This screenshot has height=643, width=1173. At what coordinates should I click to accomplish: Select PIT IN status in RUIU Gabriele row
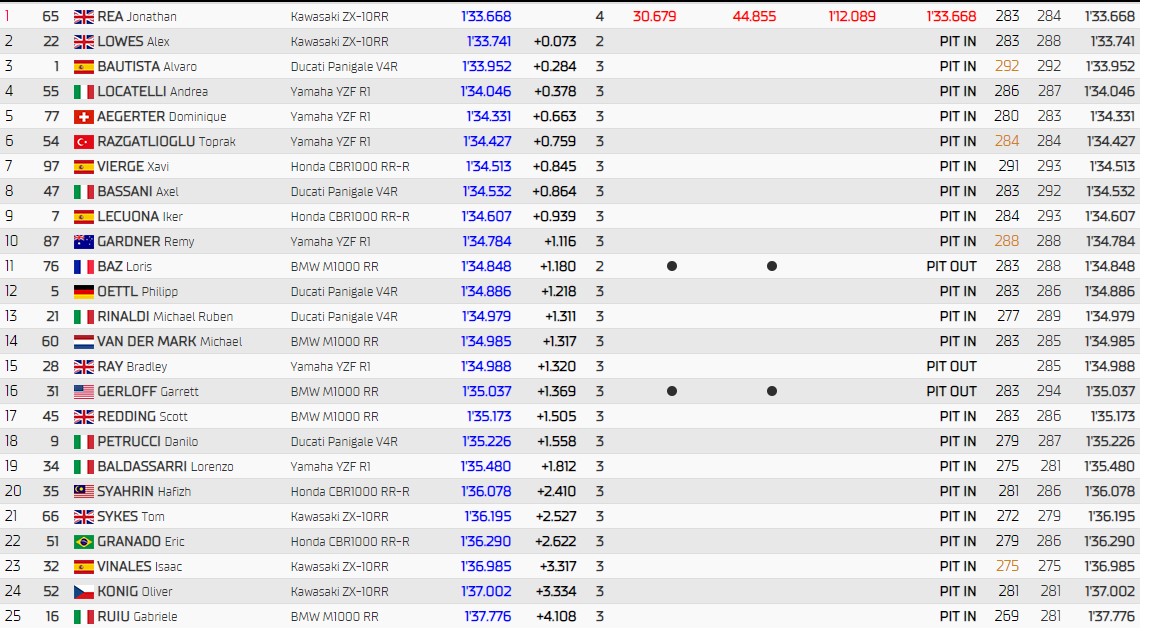tap(958, 617)
